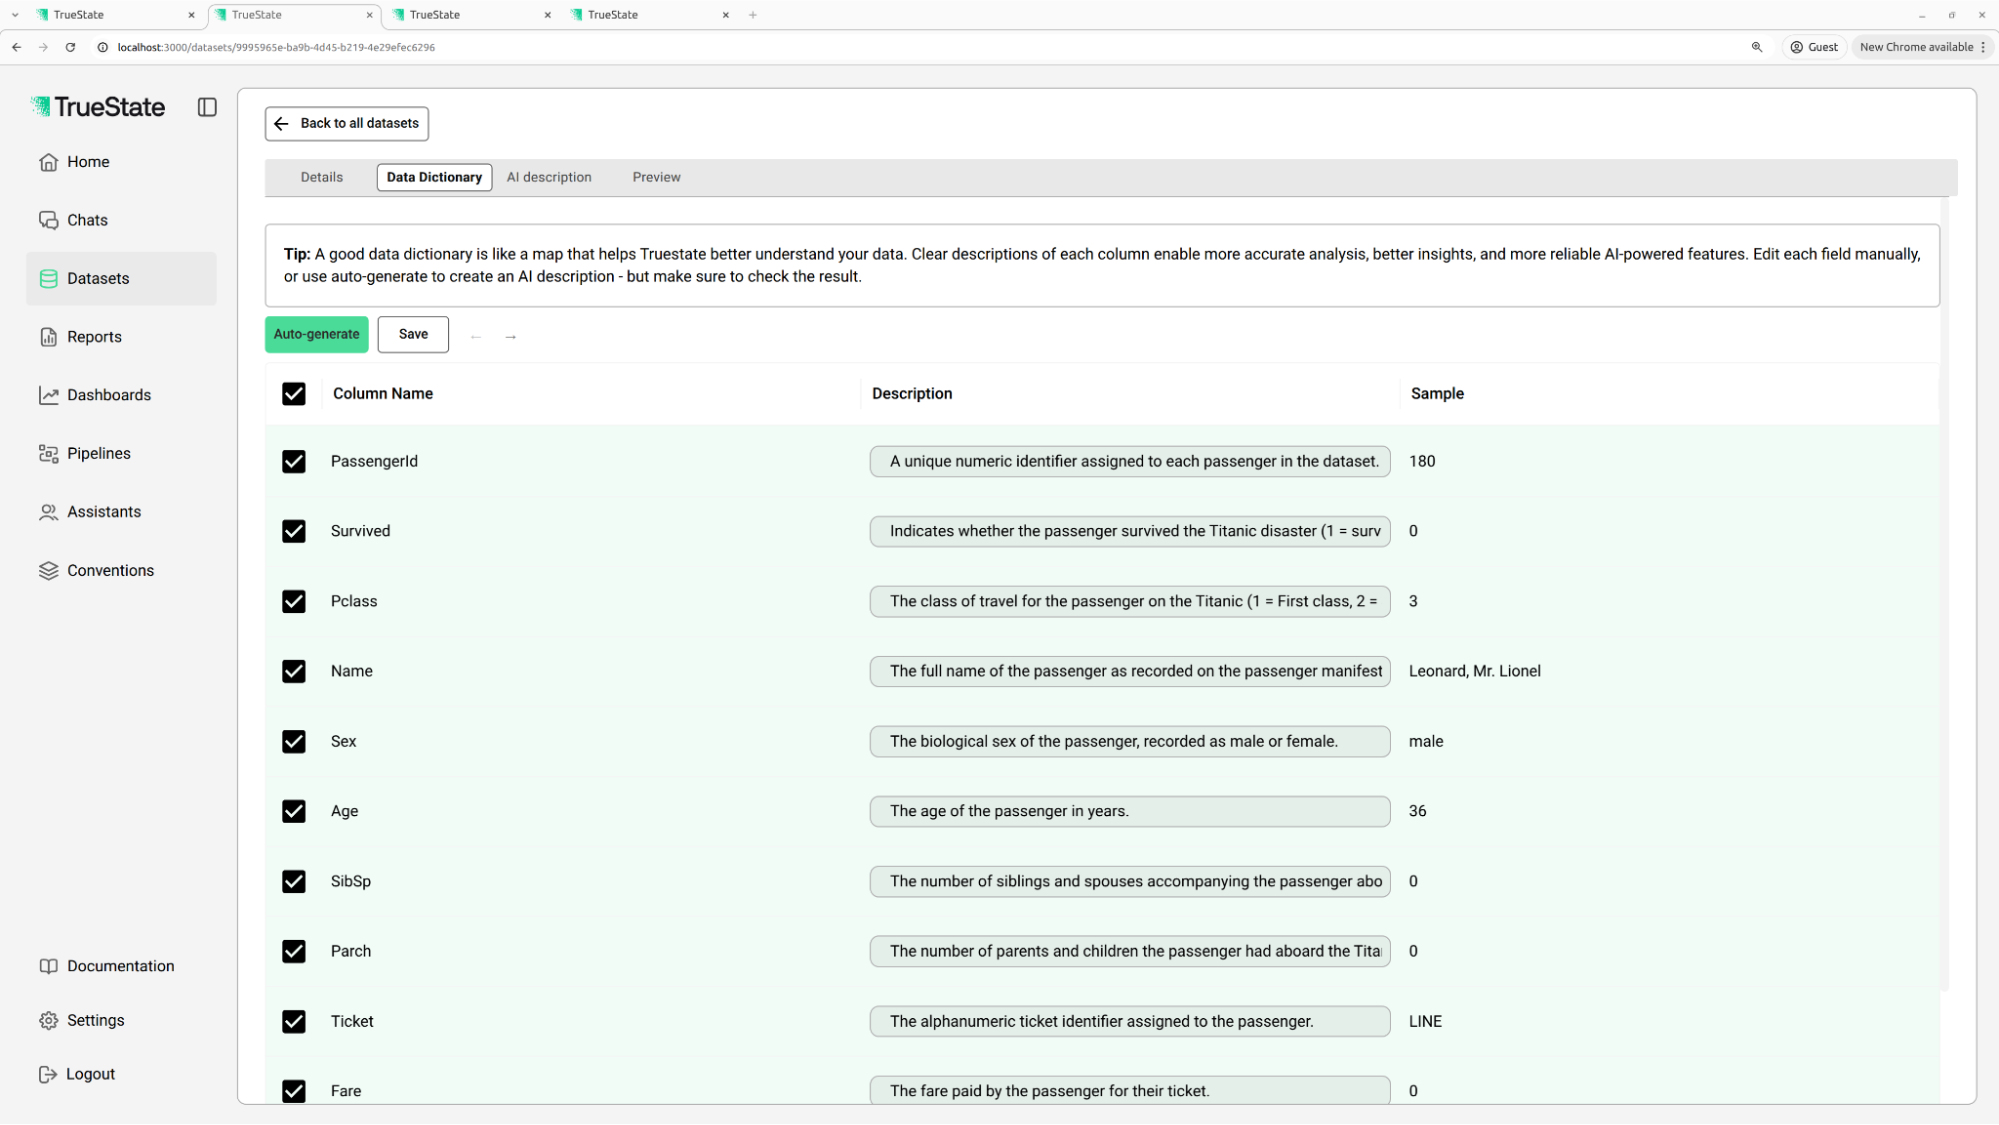Click the redo right-arrow icon
This screenshot has height=1125, width=1999.
[x=511, y=337]
